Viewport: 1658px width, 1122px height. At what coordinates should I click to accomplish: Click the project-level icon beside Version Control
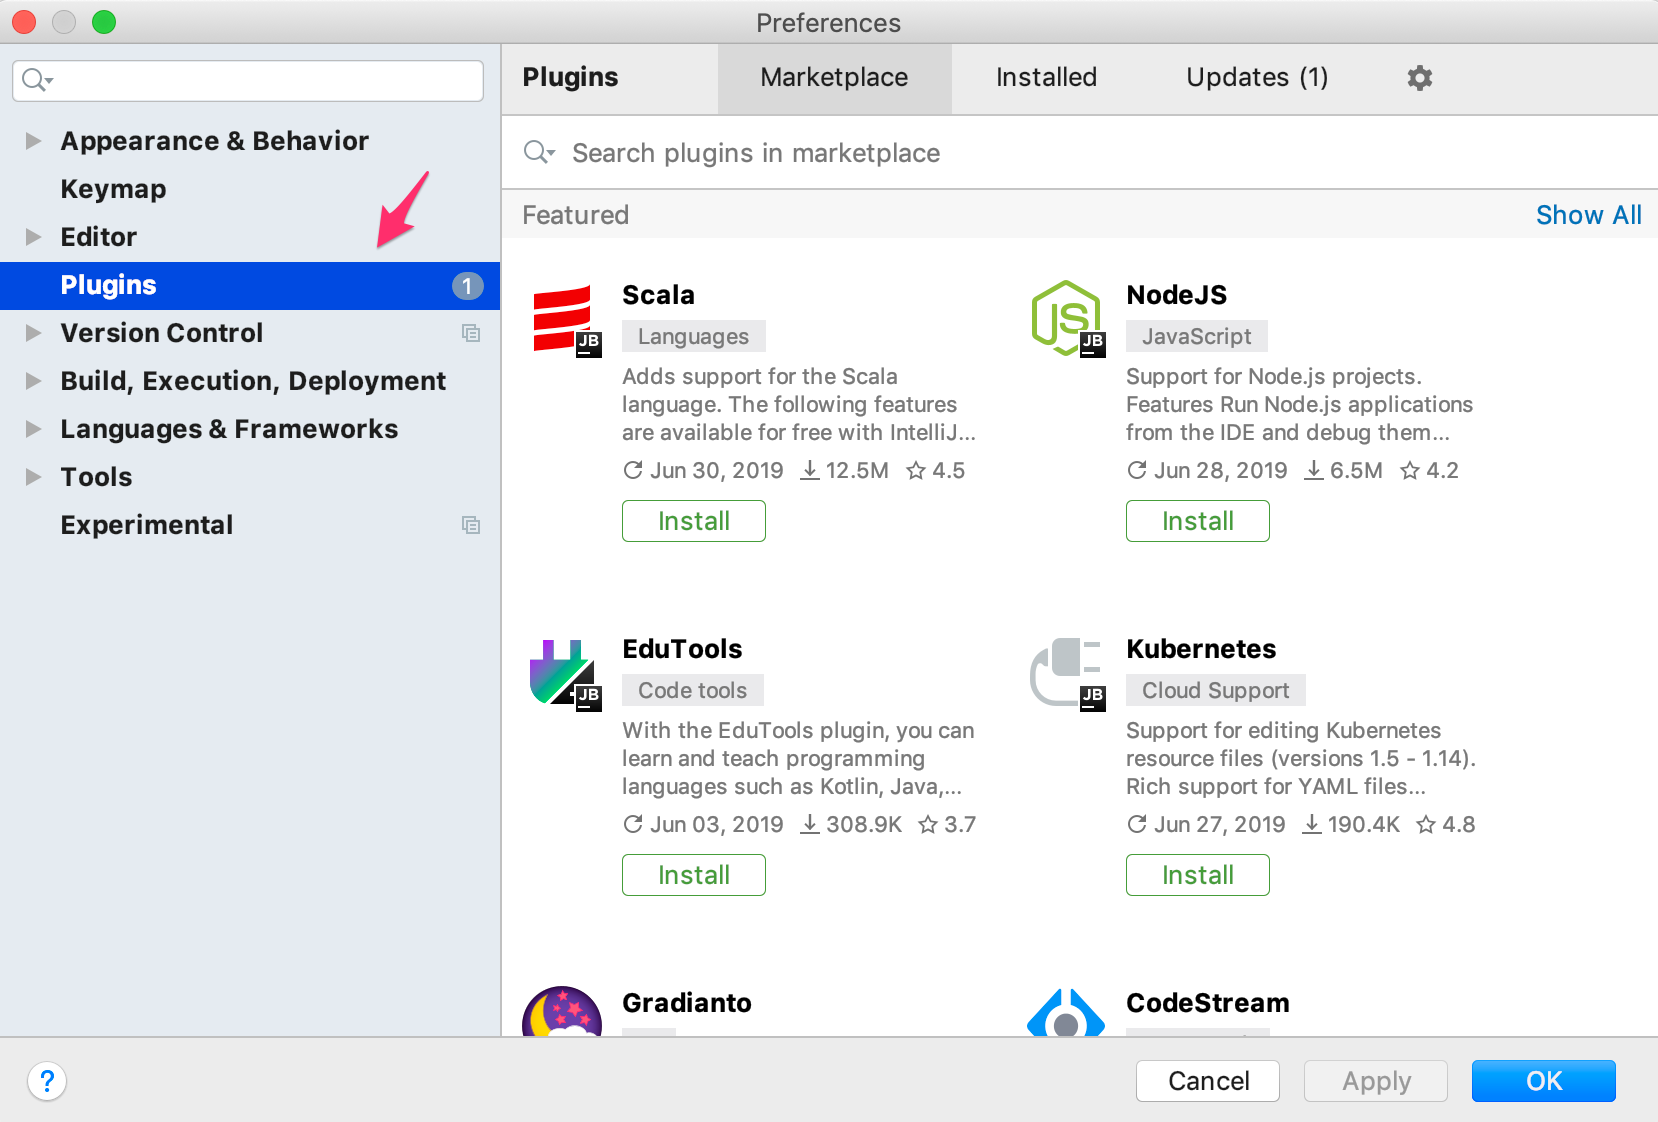click(x=471, y=333)
